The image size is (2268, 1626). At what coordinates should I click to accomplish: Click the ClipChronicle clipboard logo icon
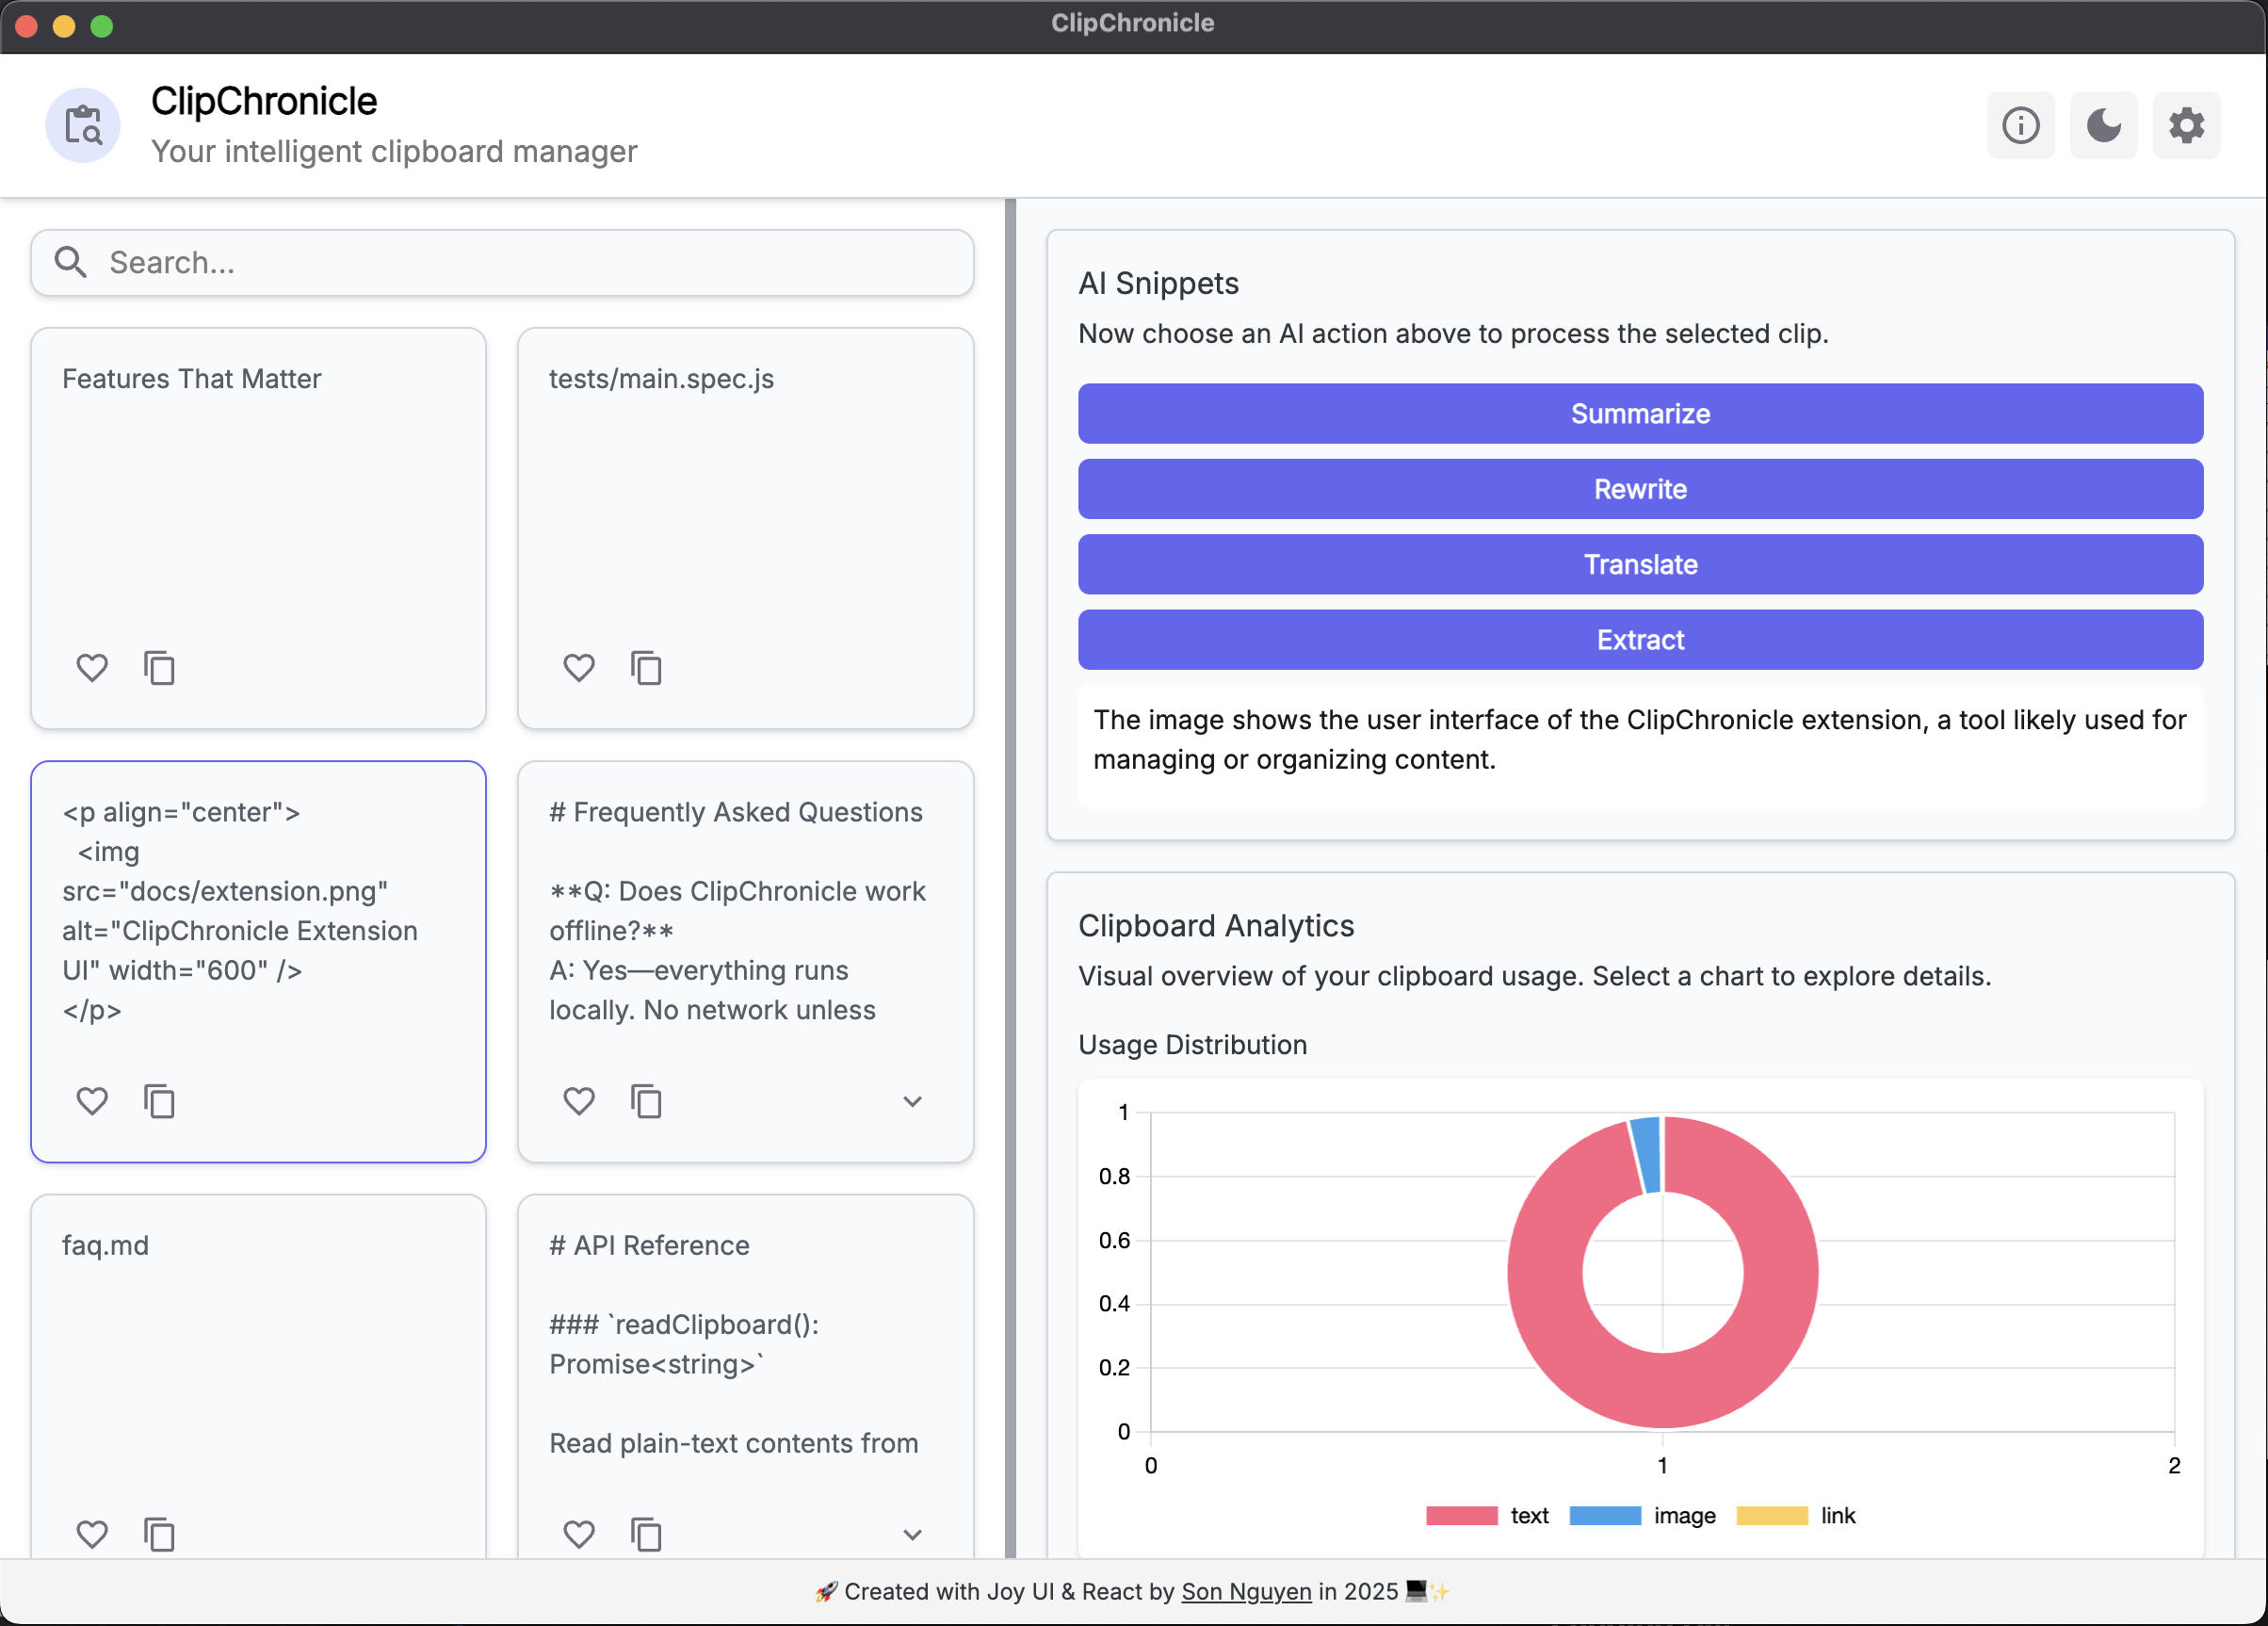[x=83, y=125]
